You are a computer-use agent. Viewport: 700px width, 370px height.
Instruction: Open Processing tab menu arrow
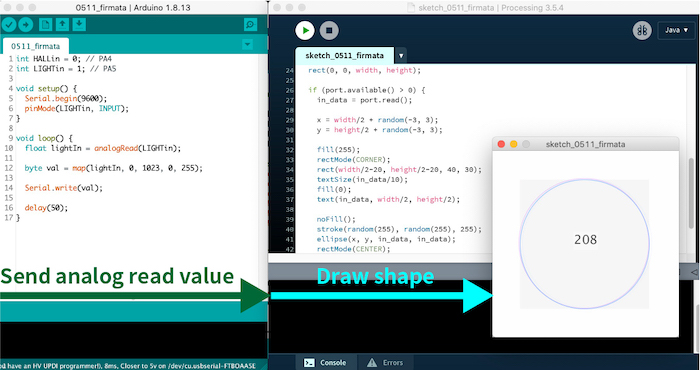[x=401, y=56]
